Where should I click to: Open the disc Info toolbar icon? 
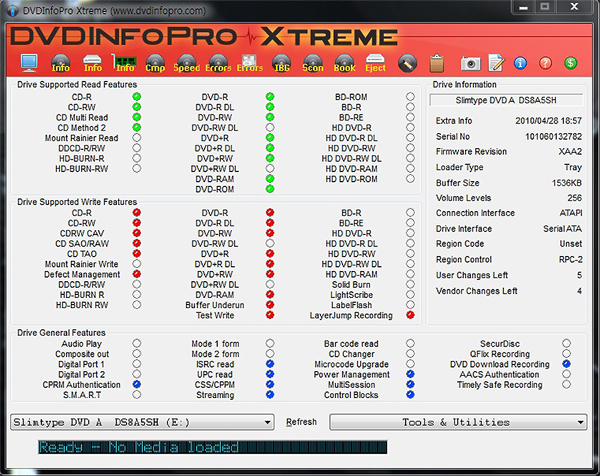60,63
